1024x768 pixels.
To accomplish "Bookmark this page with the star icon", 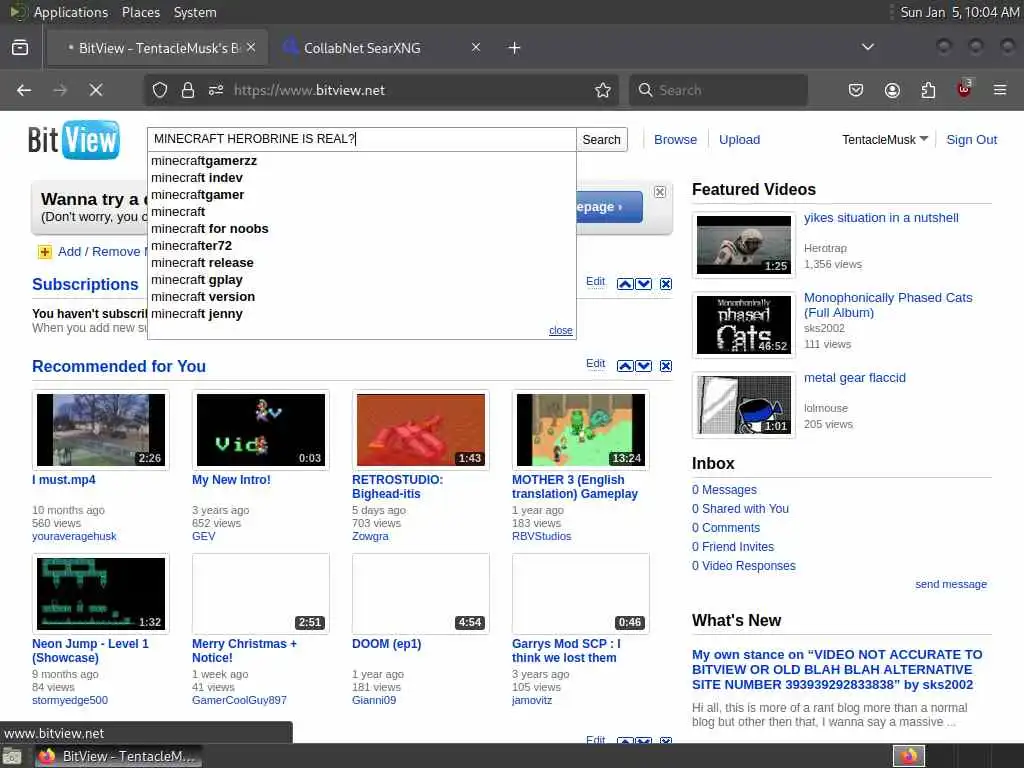I will tap(603, 90).
